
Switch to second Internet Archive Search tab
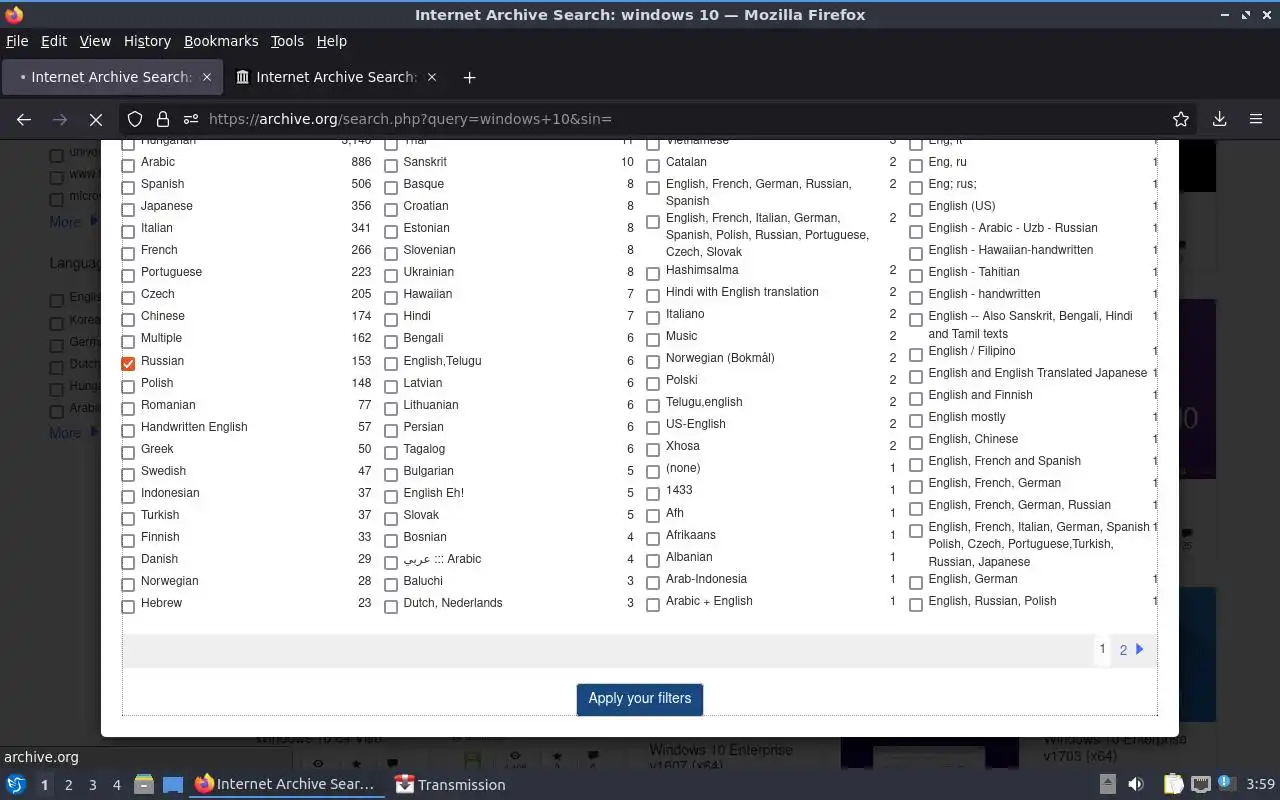pyautogui.click(x=336, y=77)
